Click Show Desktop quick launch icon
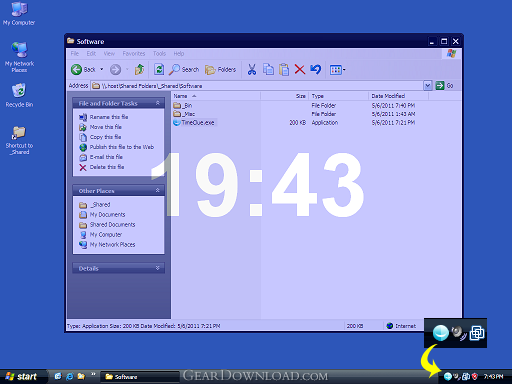This screenshot has width=512, height=384. pyautogui.click(x=58, y=376)
